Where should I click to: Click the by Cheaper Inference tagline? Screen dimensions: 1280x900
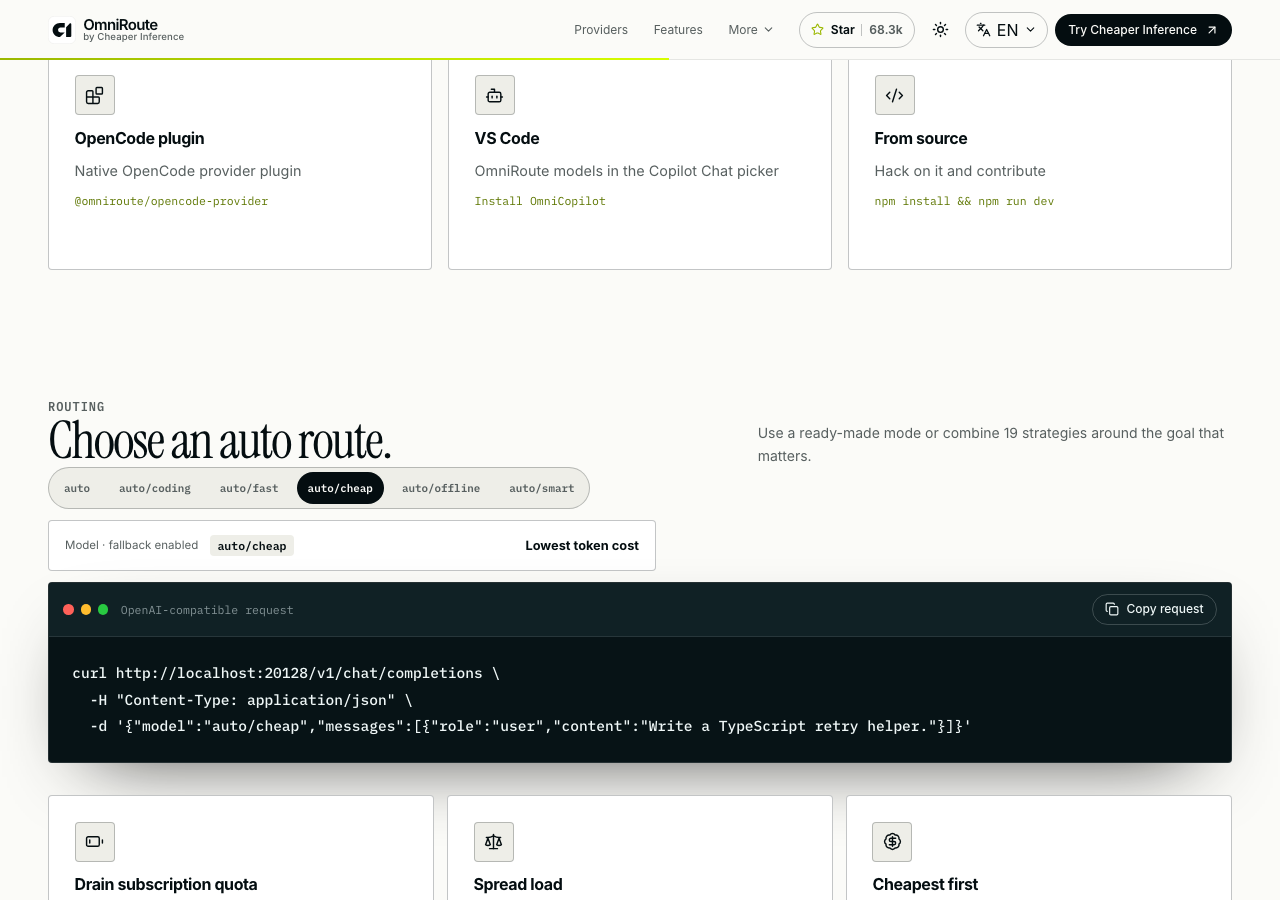(x=133, y=37)
